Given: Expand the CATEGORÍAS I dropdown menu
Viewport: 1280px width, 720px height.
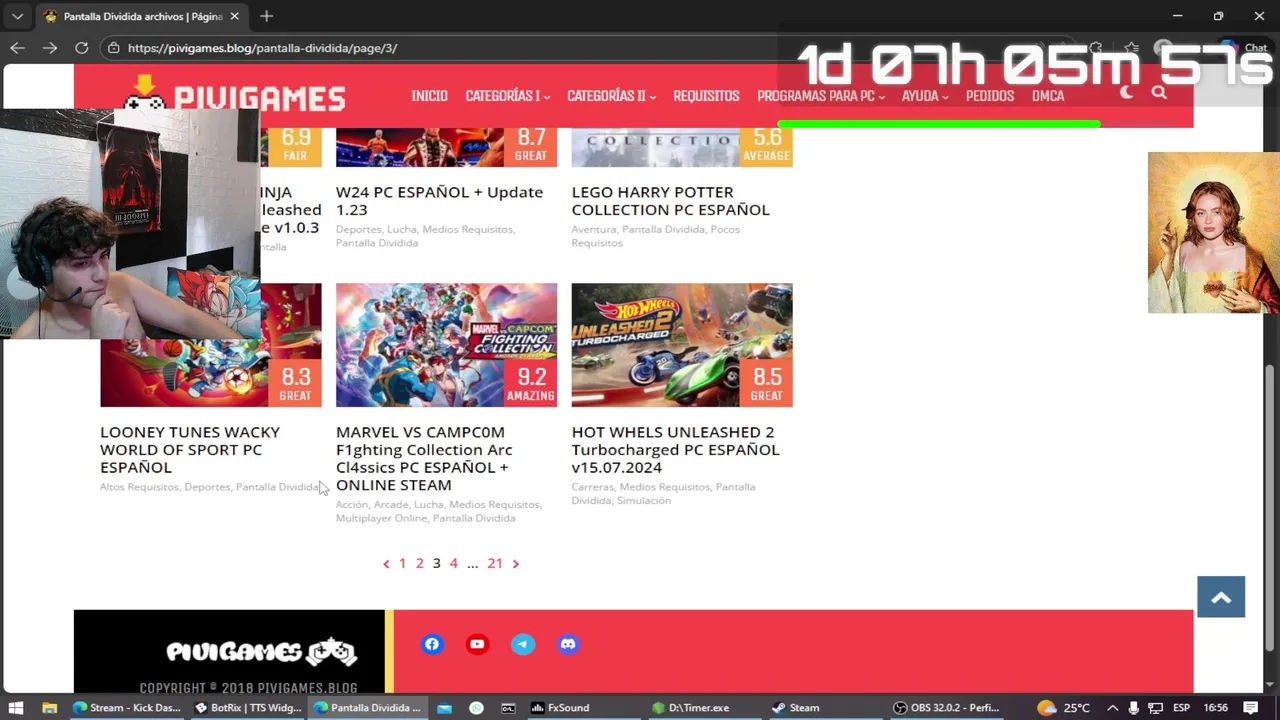Looking at the screenshot, I should [x=507, y=96].
